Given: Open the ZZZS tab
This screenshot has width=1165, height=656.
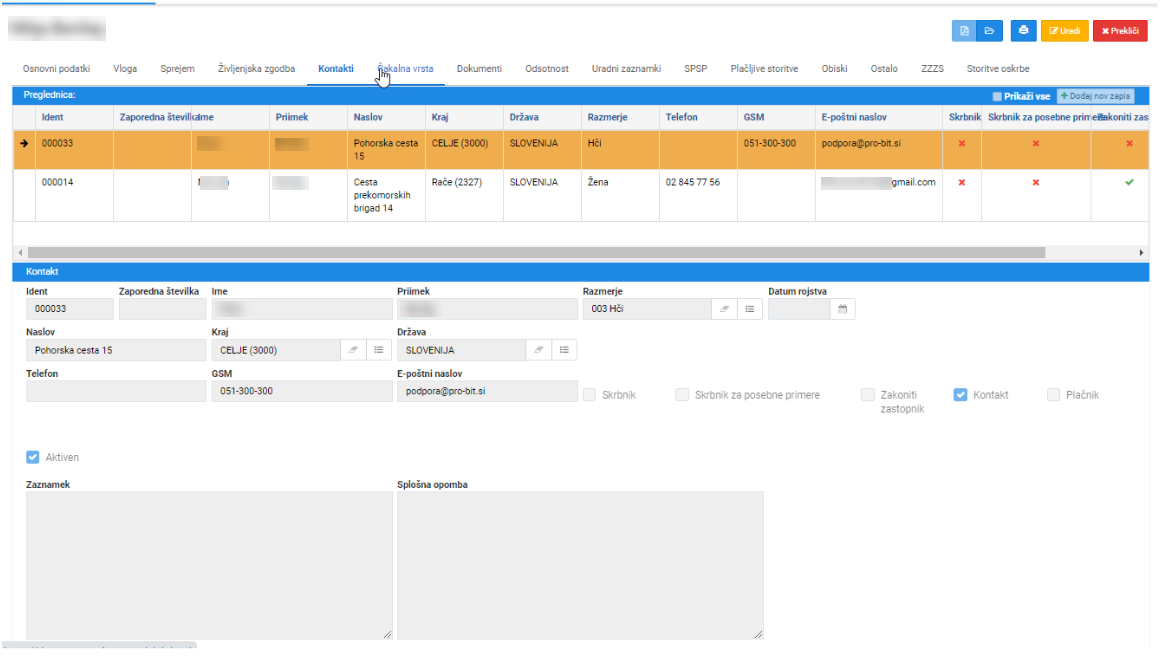Looking at the screenshot, I should click(932, 68).
